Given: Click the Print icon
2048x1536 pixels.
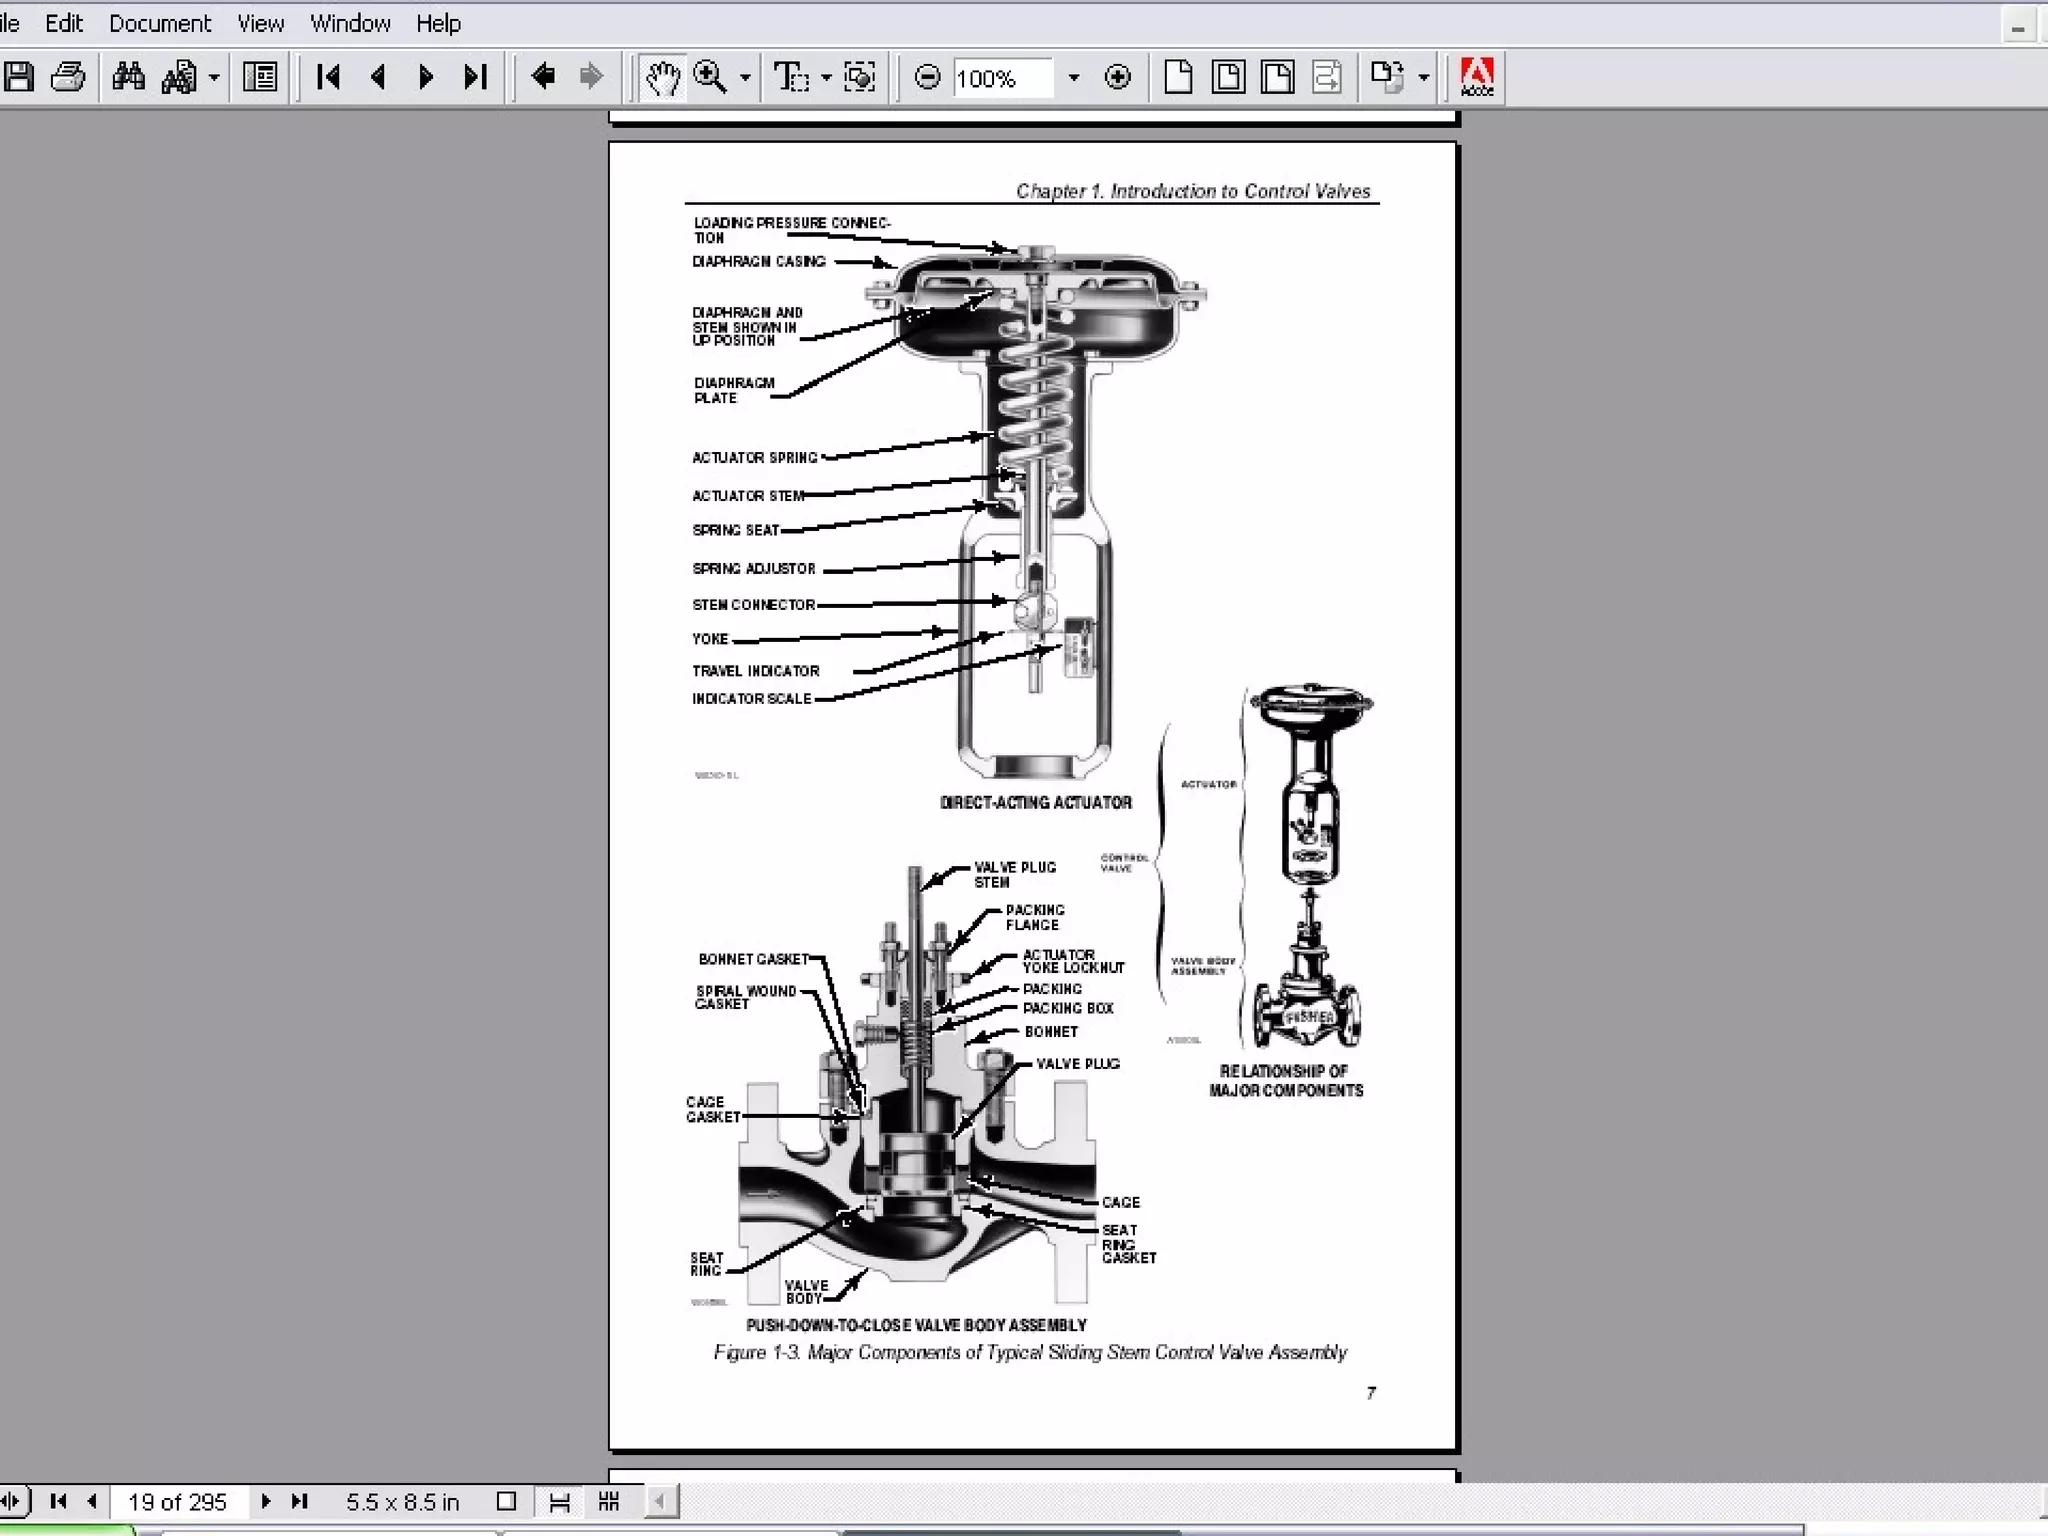Looking at the screenshot, I should pyautogui.click(x=68, y=77).
